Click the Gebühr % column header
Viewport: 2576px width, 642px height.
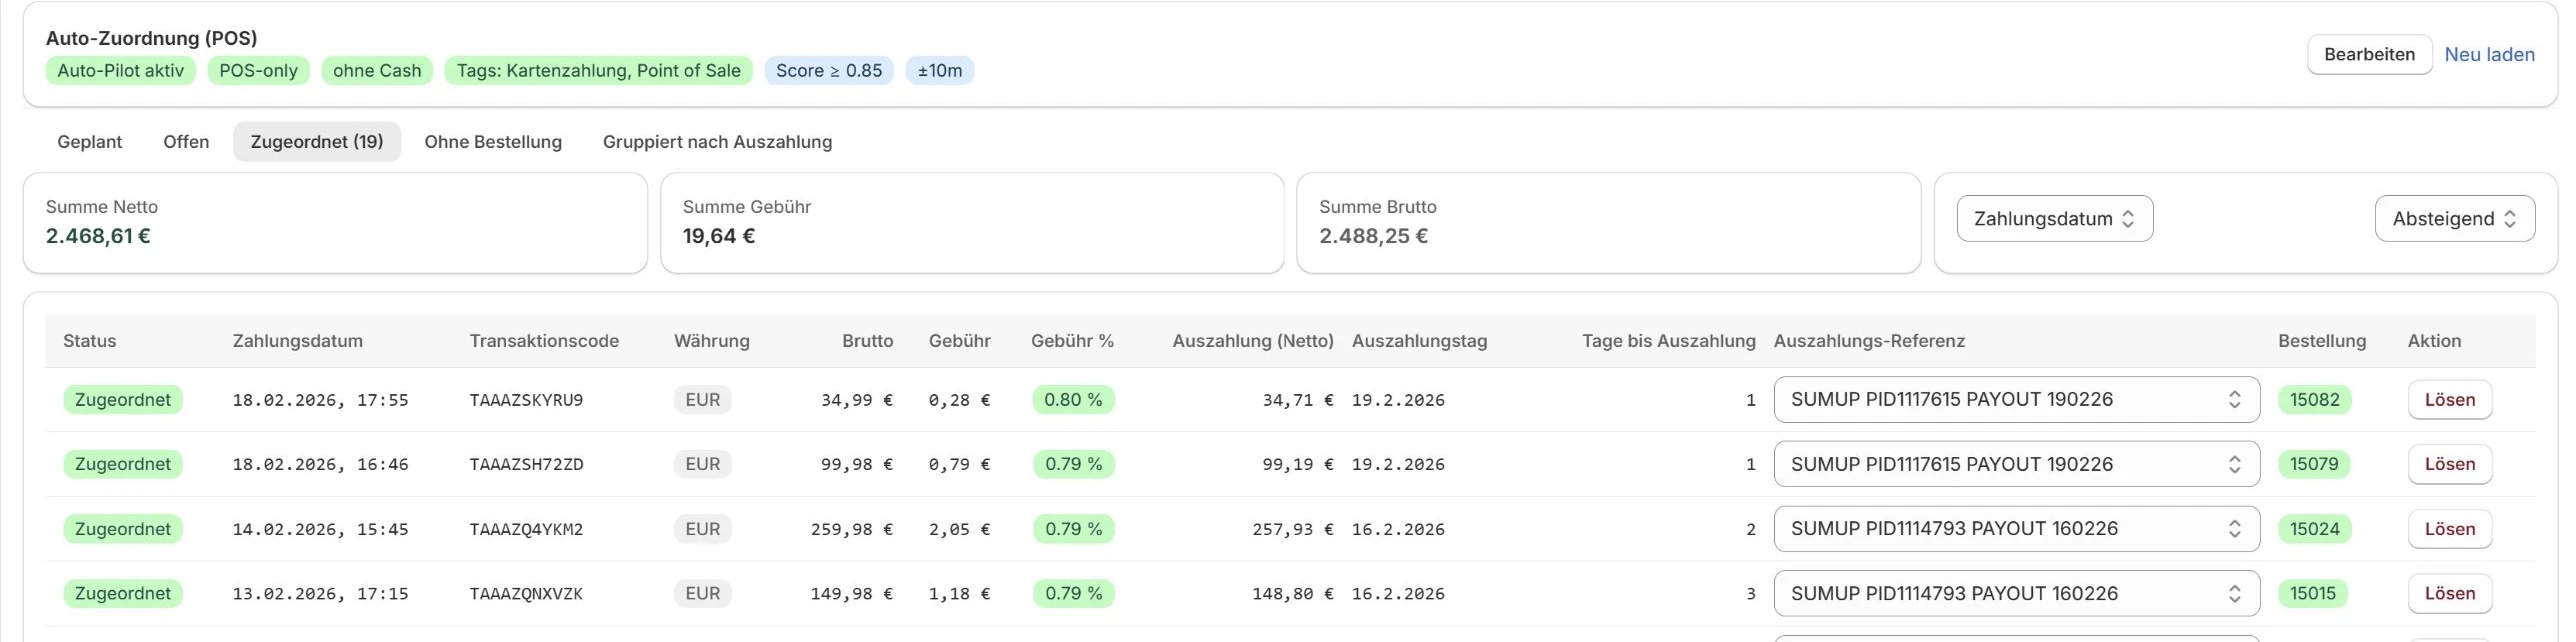[x=1072, y=341]
